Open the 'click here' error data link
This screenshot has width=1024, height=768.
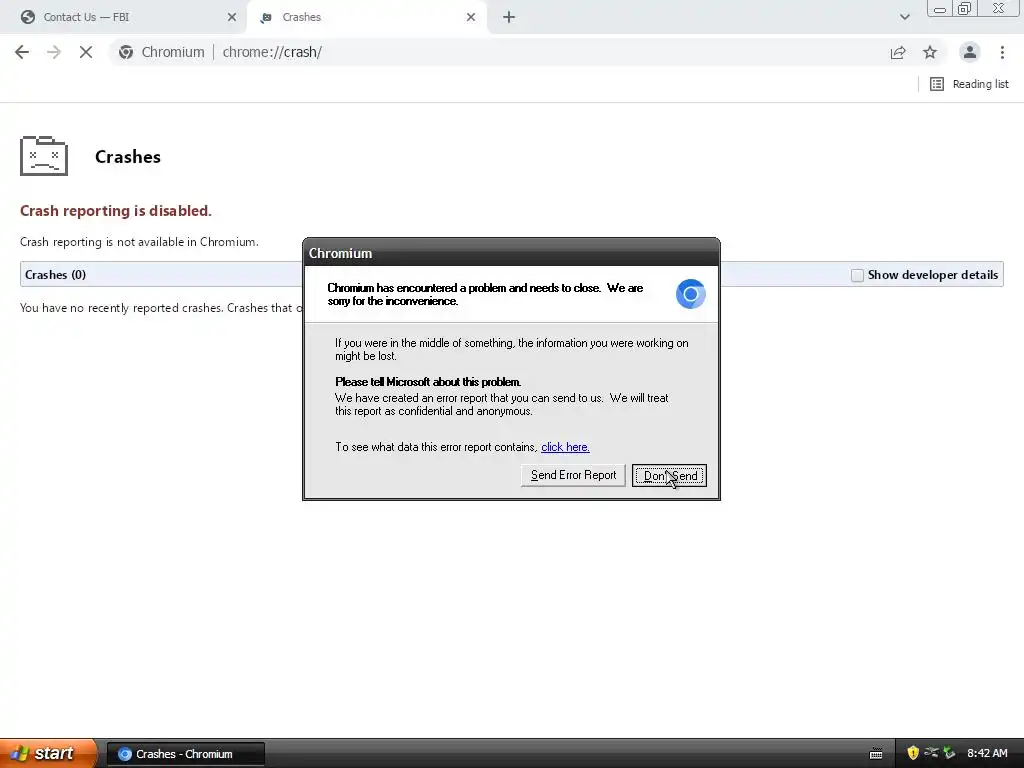click(x=566, y=447)
